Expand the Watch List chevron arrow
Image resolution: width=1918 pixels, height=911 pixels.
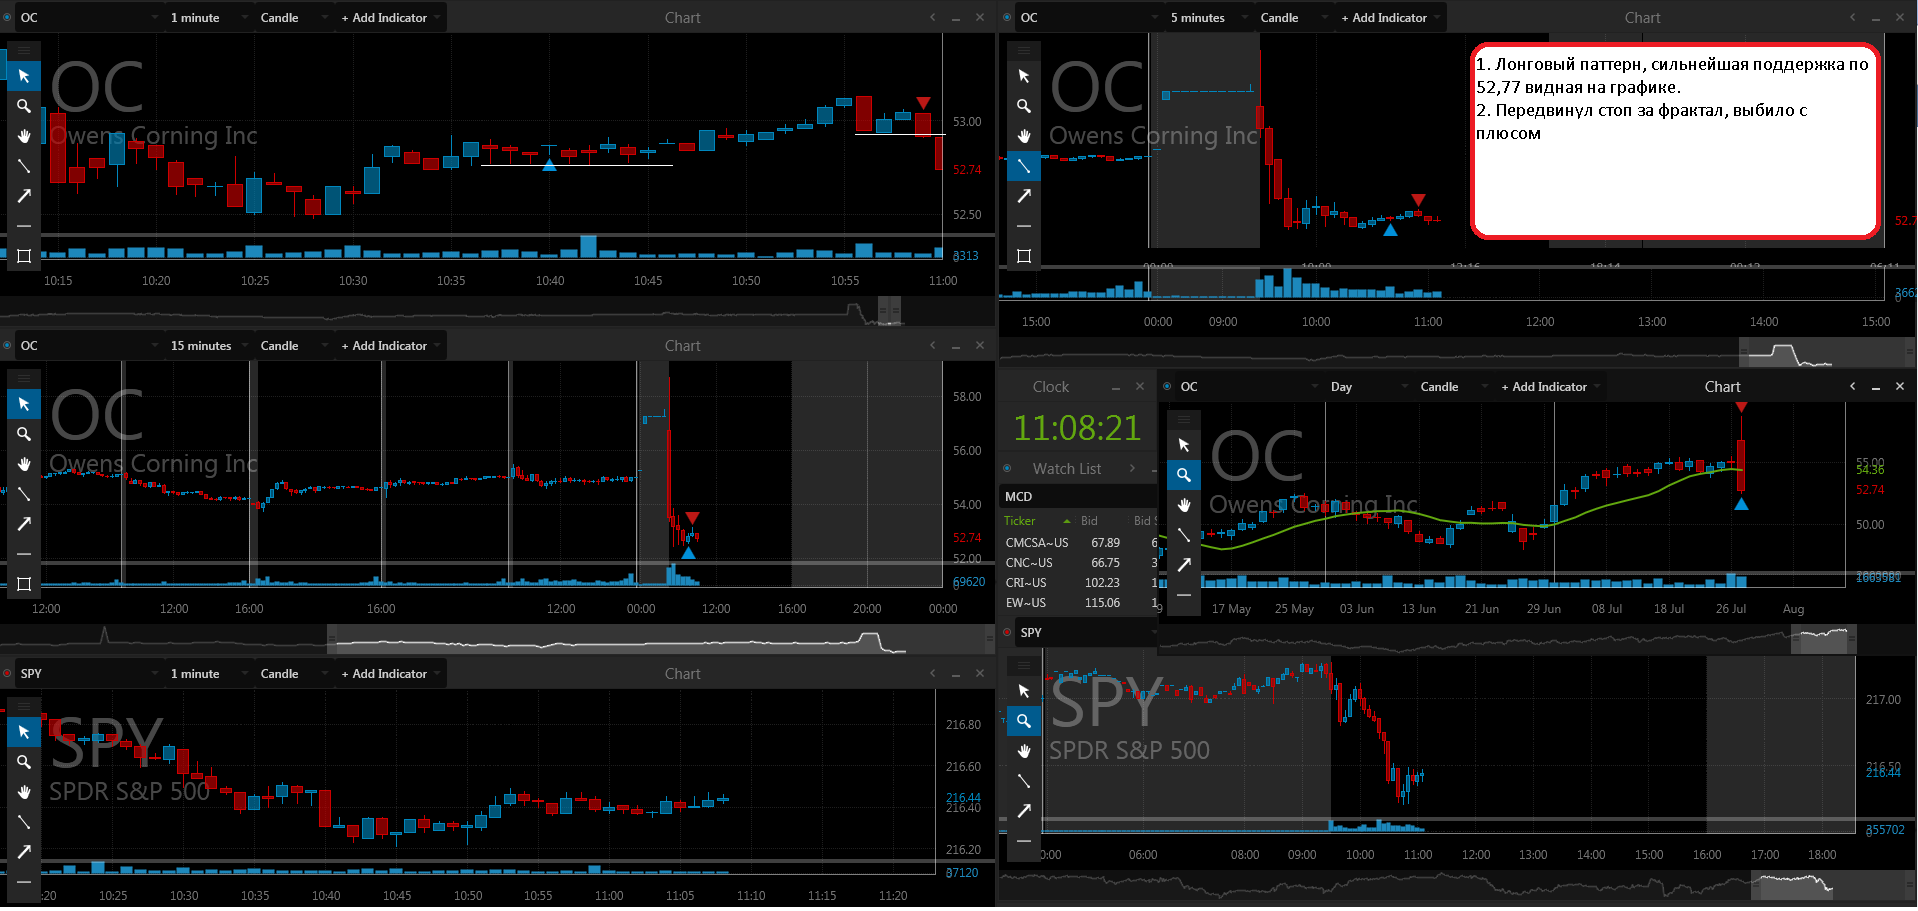[x=1132, y=468]
